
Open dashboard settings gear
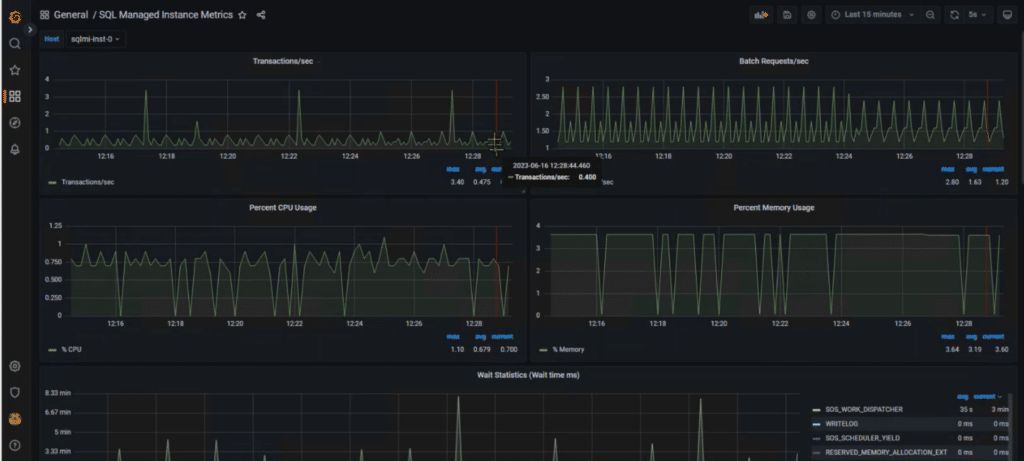(812, 15)
